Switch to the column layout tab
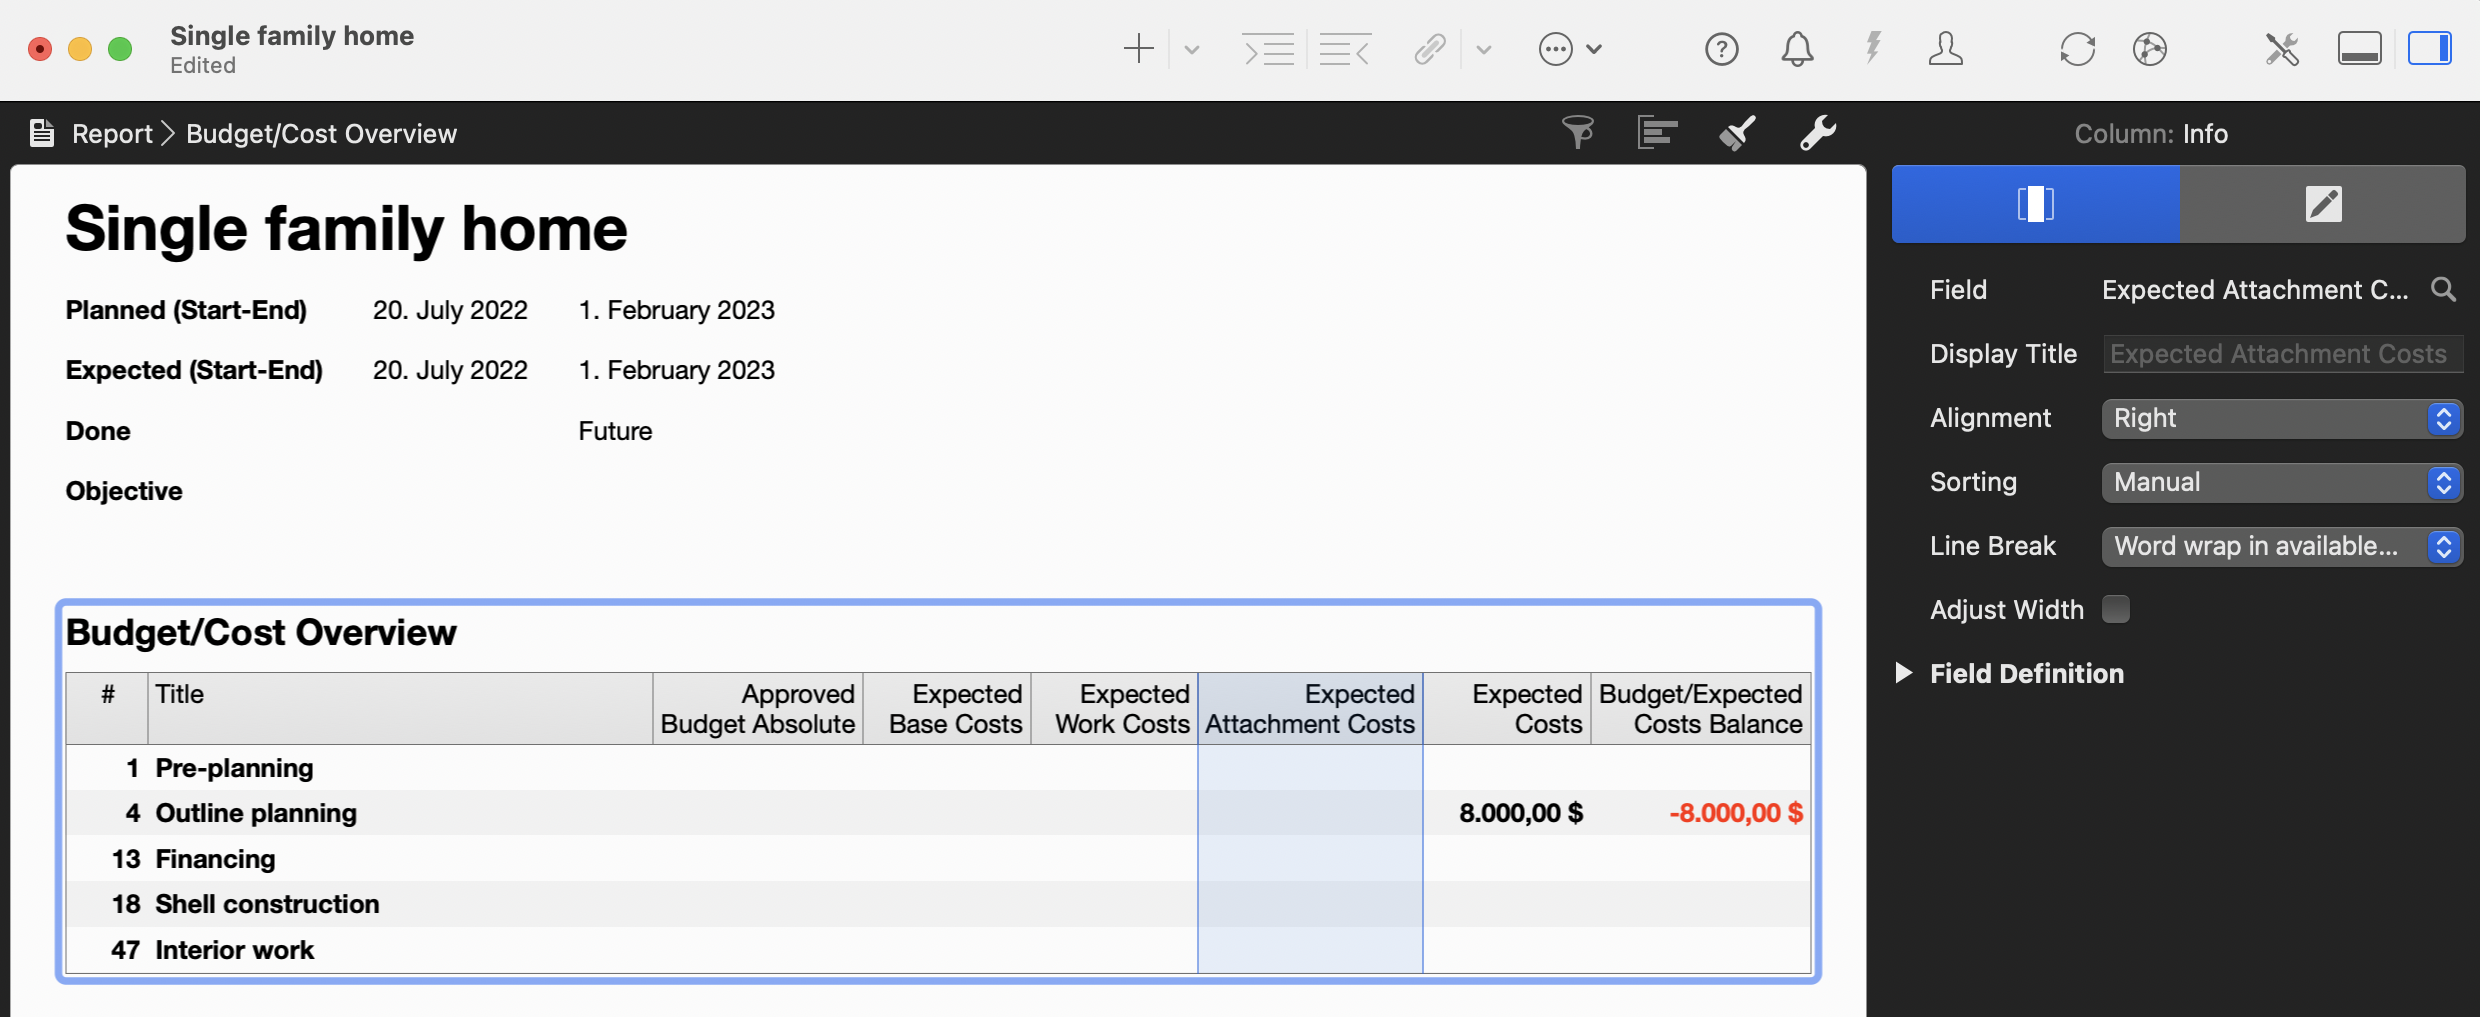 pyautogui.click(x=2035, y=204)
